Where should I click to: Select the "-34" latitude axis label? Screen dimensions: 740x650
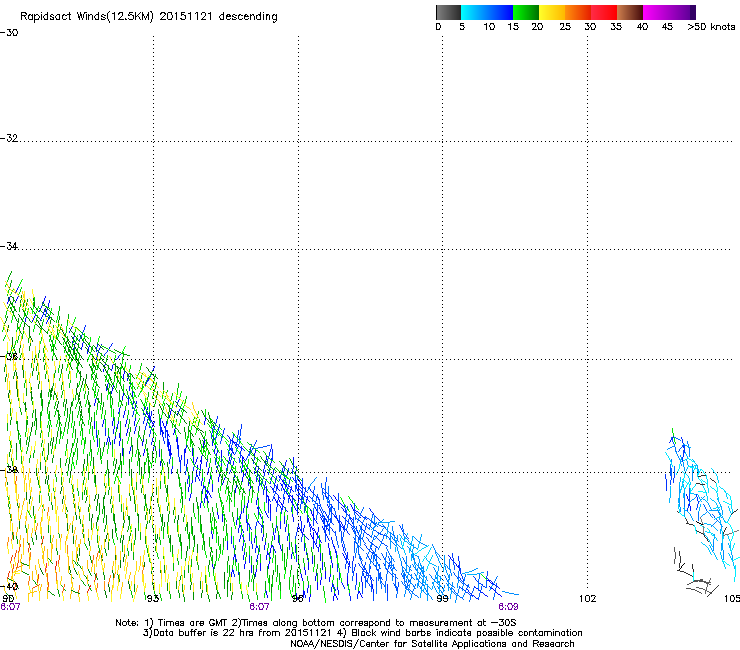[x=9, y=246]
